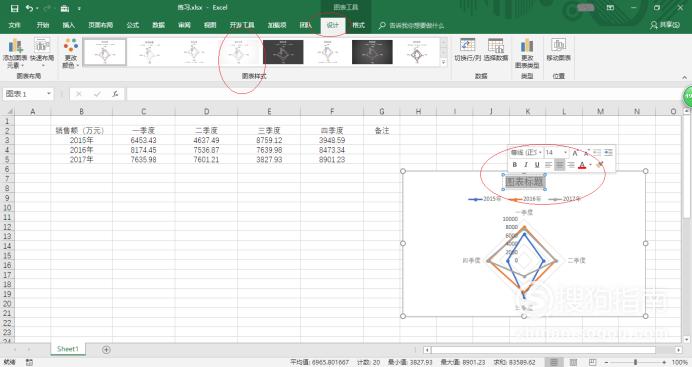Center title text in mini toolbar
692x367 pixels.
coord(560,165)
